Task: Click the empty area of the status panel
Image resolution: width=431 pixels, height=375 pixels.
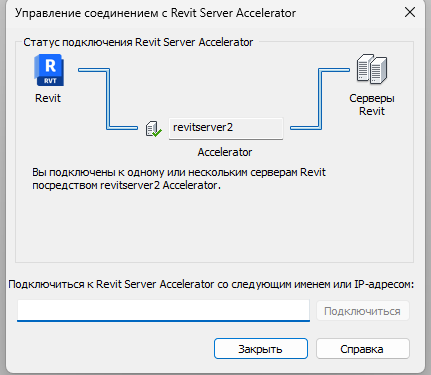Action: [x=214, y=227]
